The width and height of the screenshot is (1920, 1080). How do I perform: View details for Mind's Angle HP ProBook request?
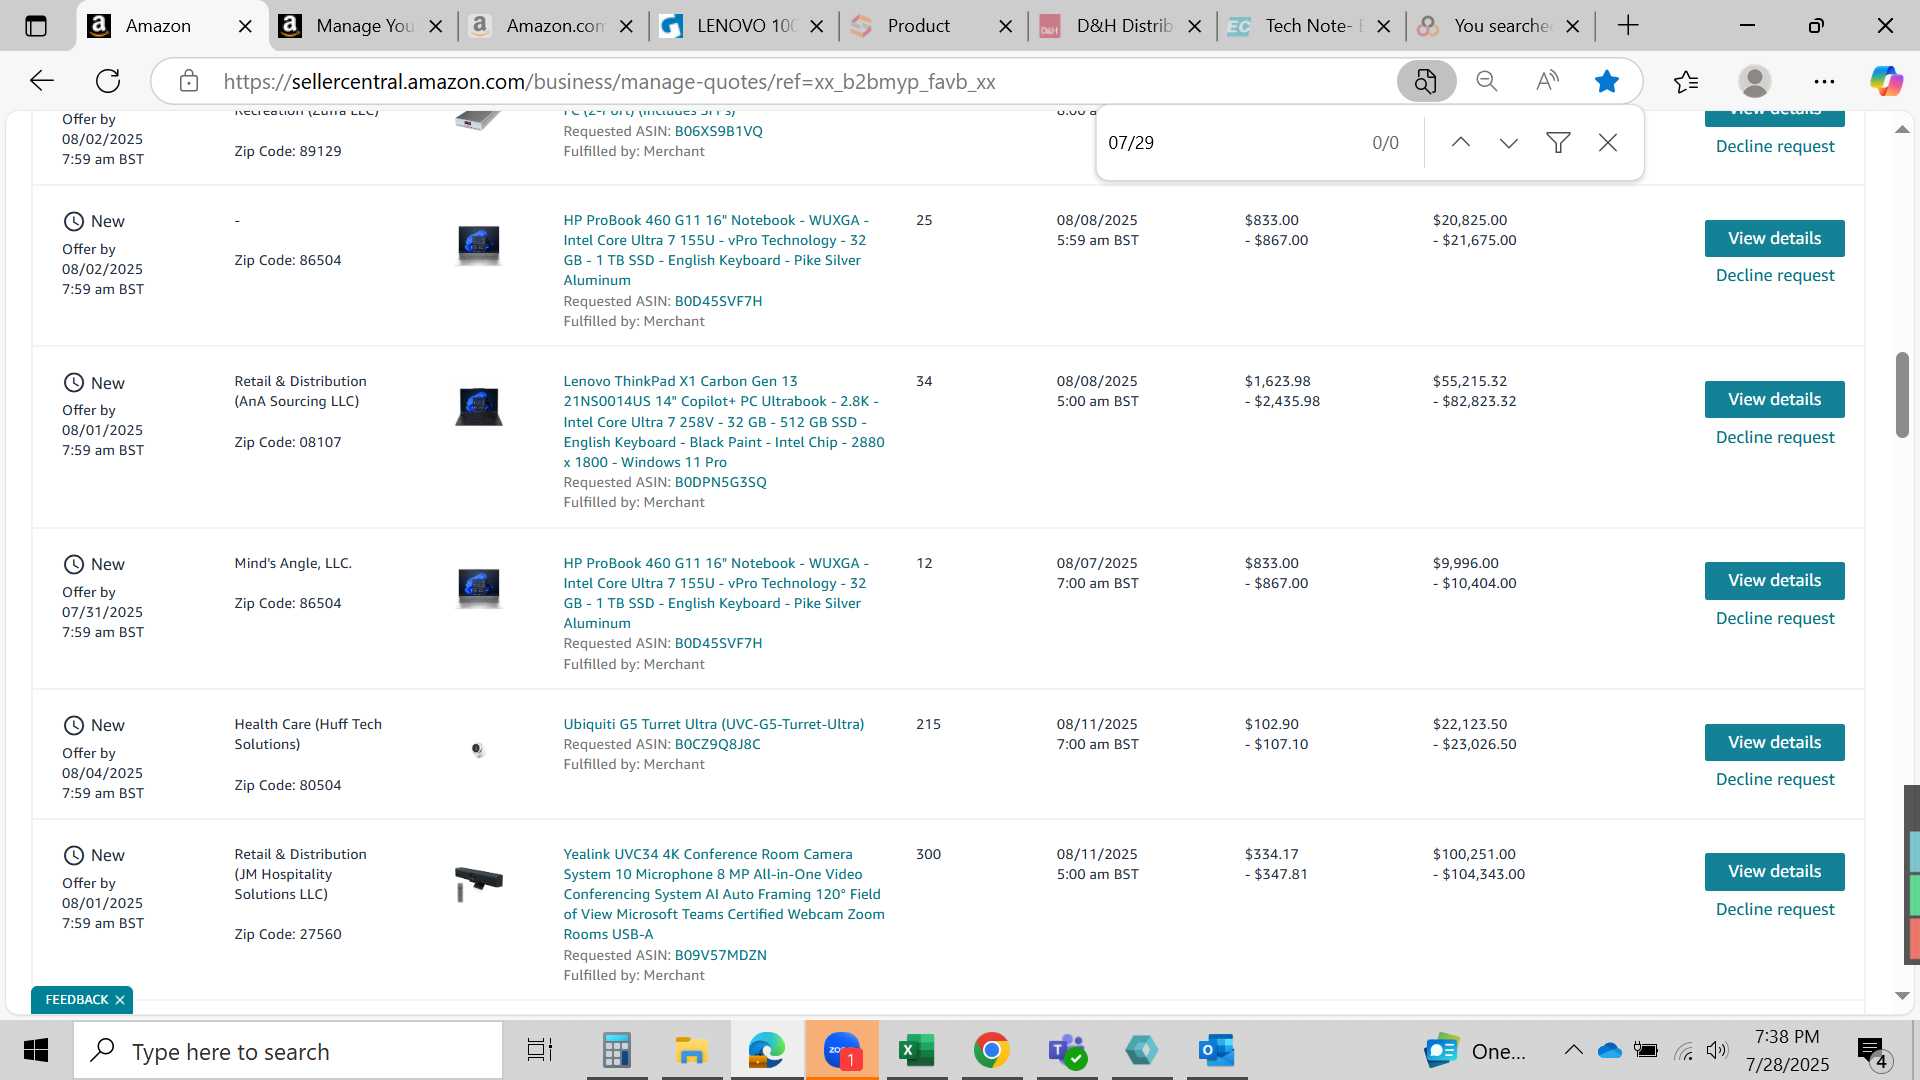(x=1774, y=580)
